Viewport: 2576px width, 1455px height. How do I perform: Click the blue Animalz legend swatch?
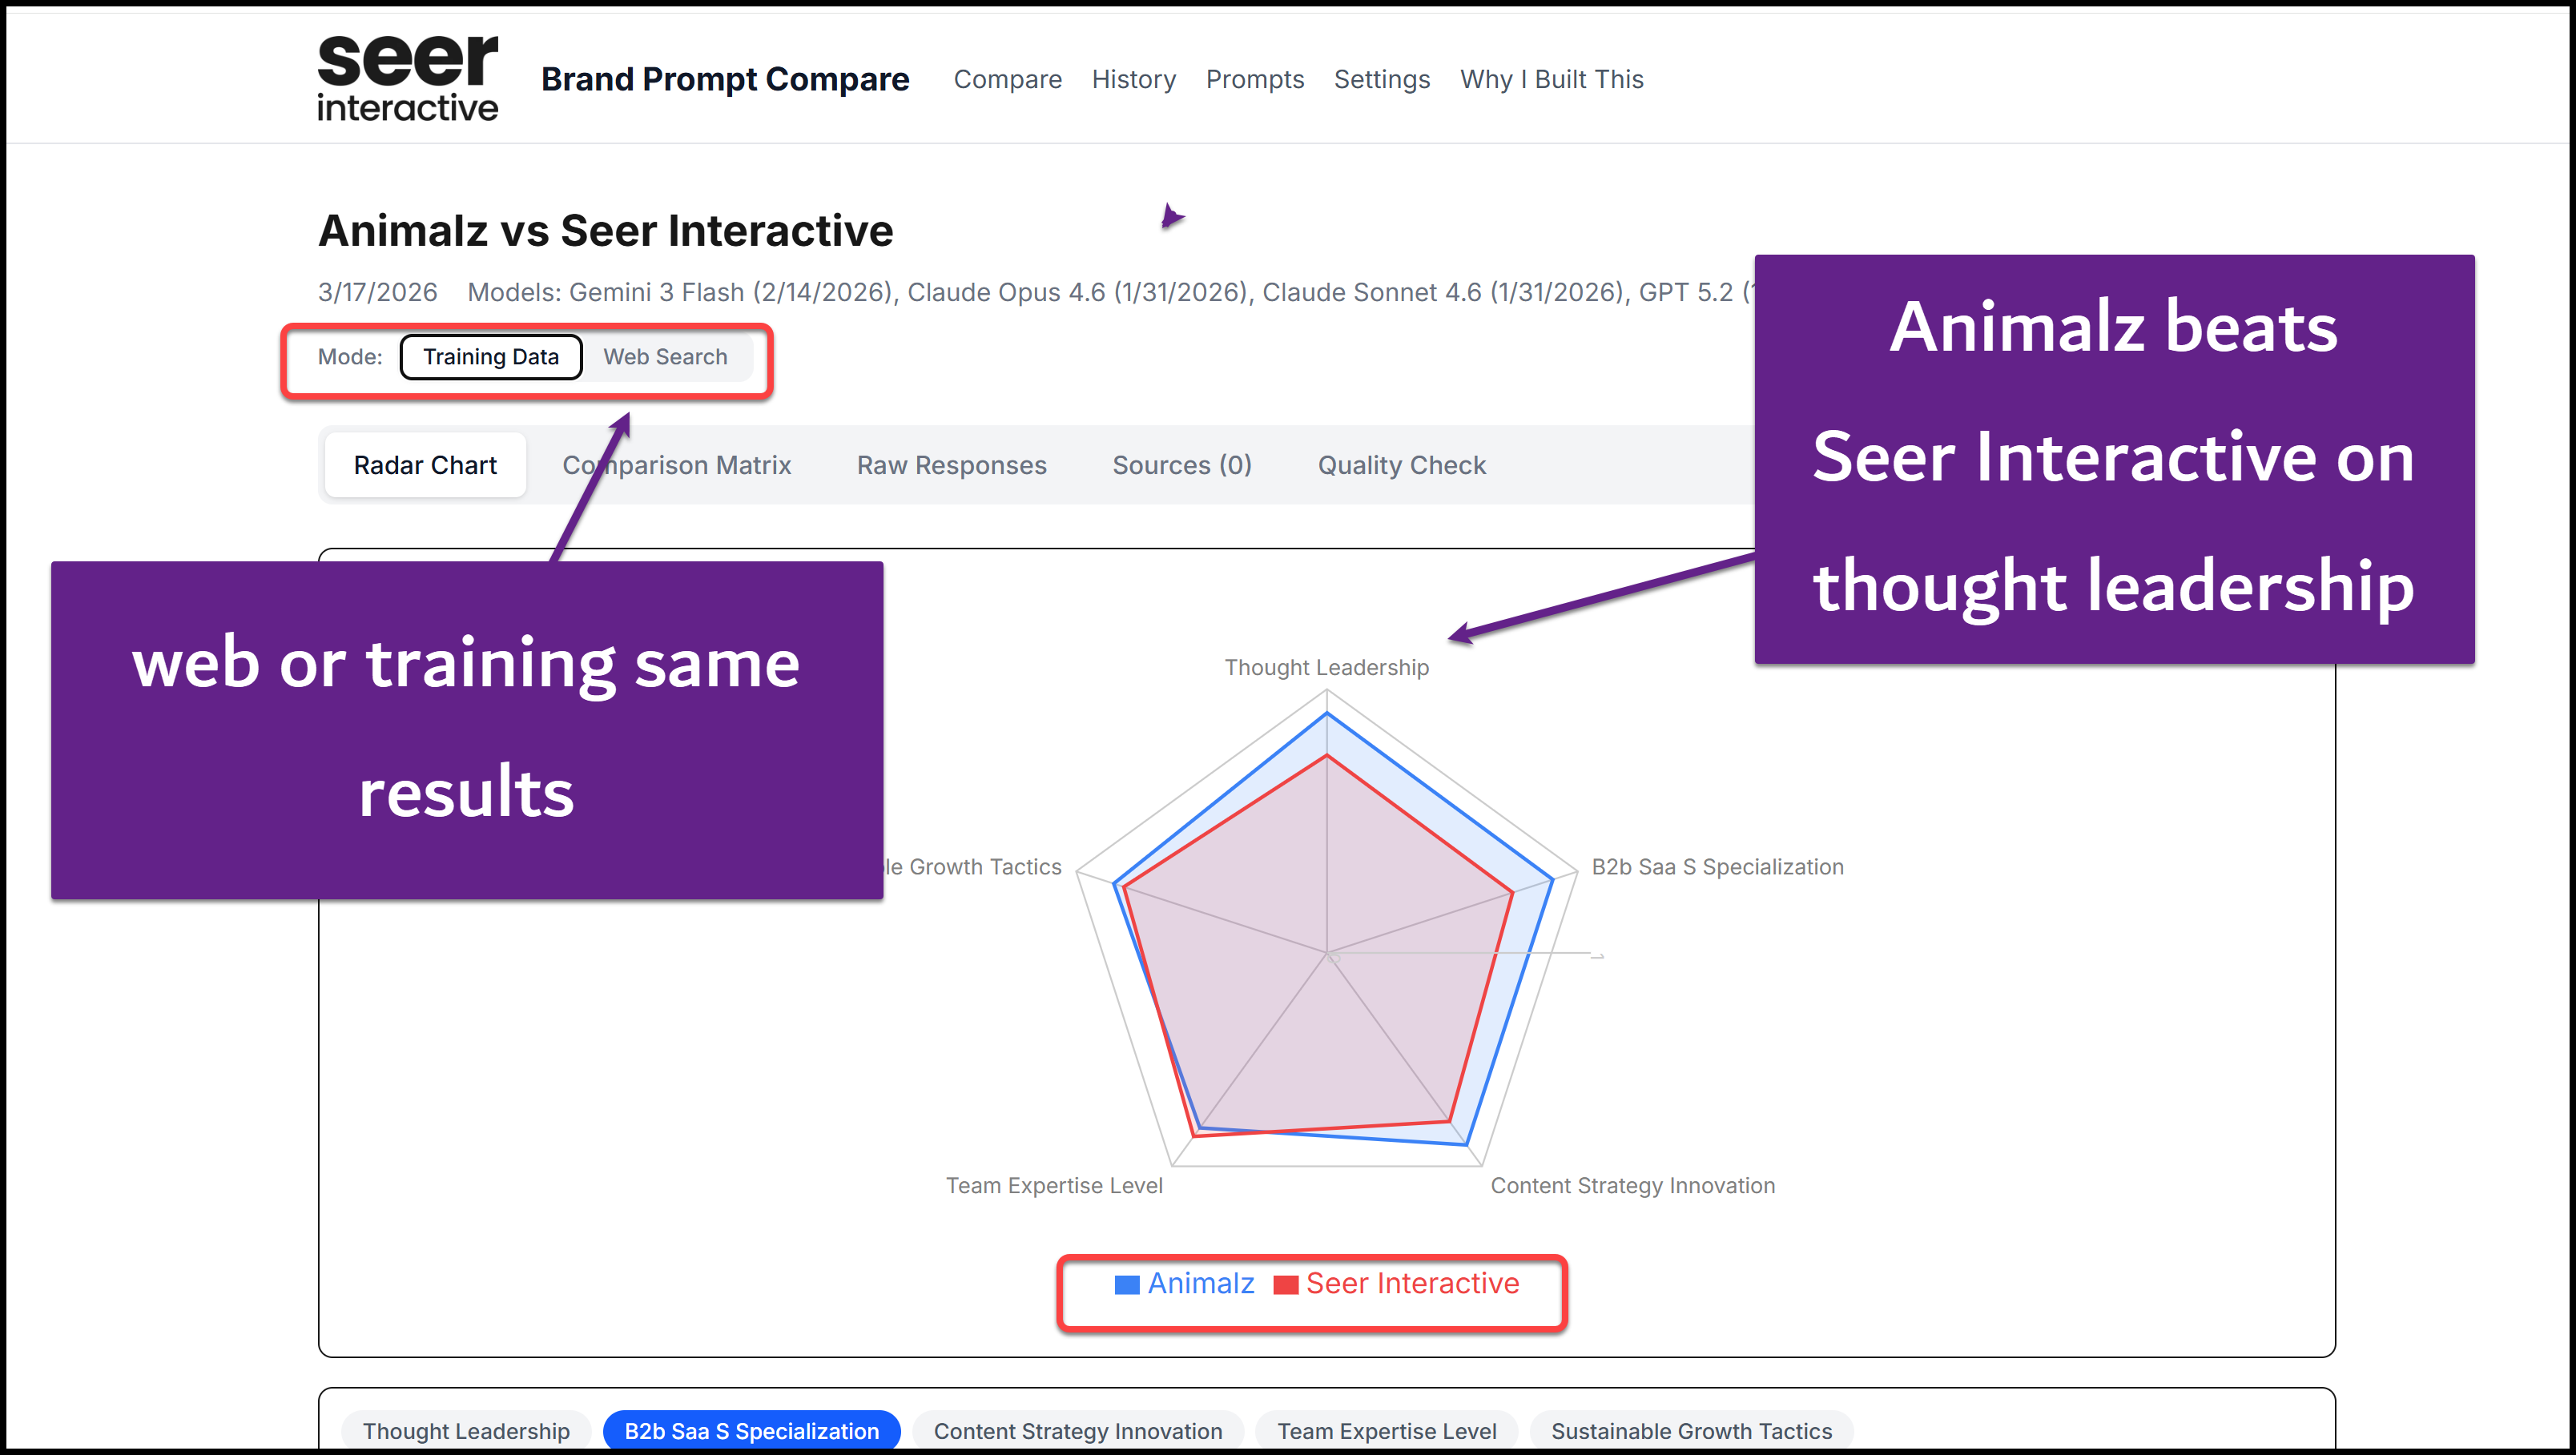(1126, 1285)
